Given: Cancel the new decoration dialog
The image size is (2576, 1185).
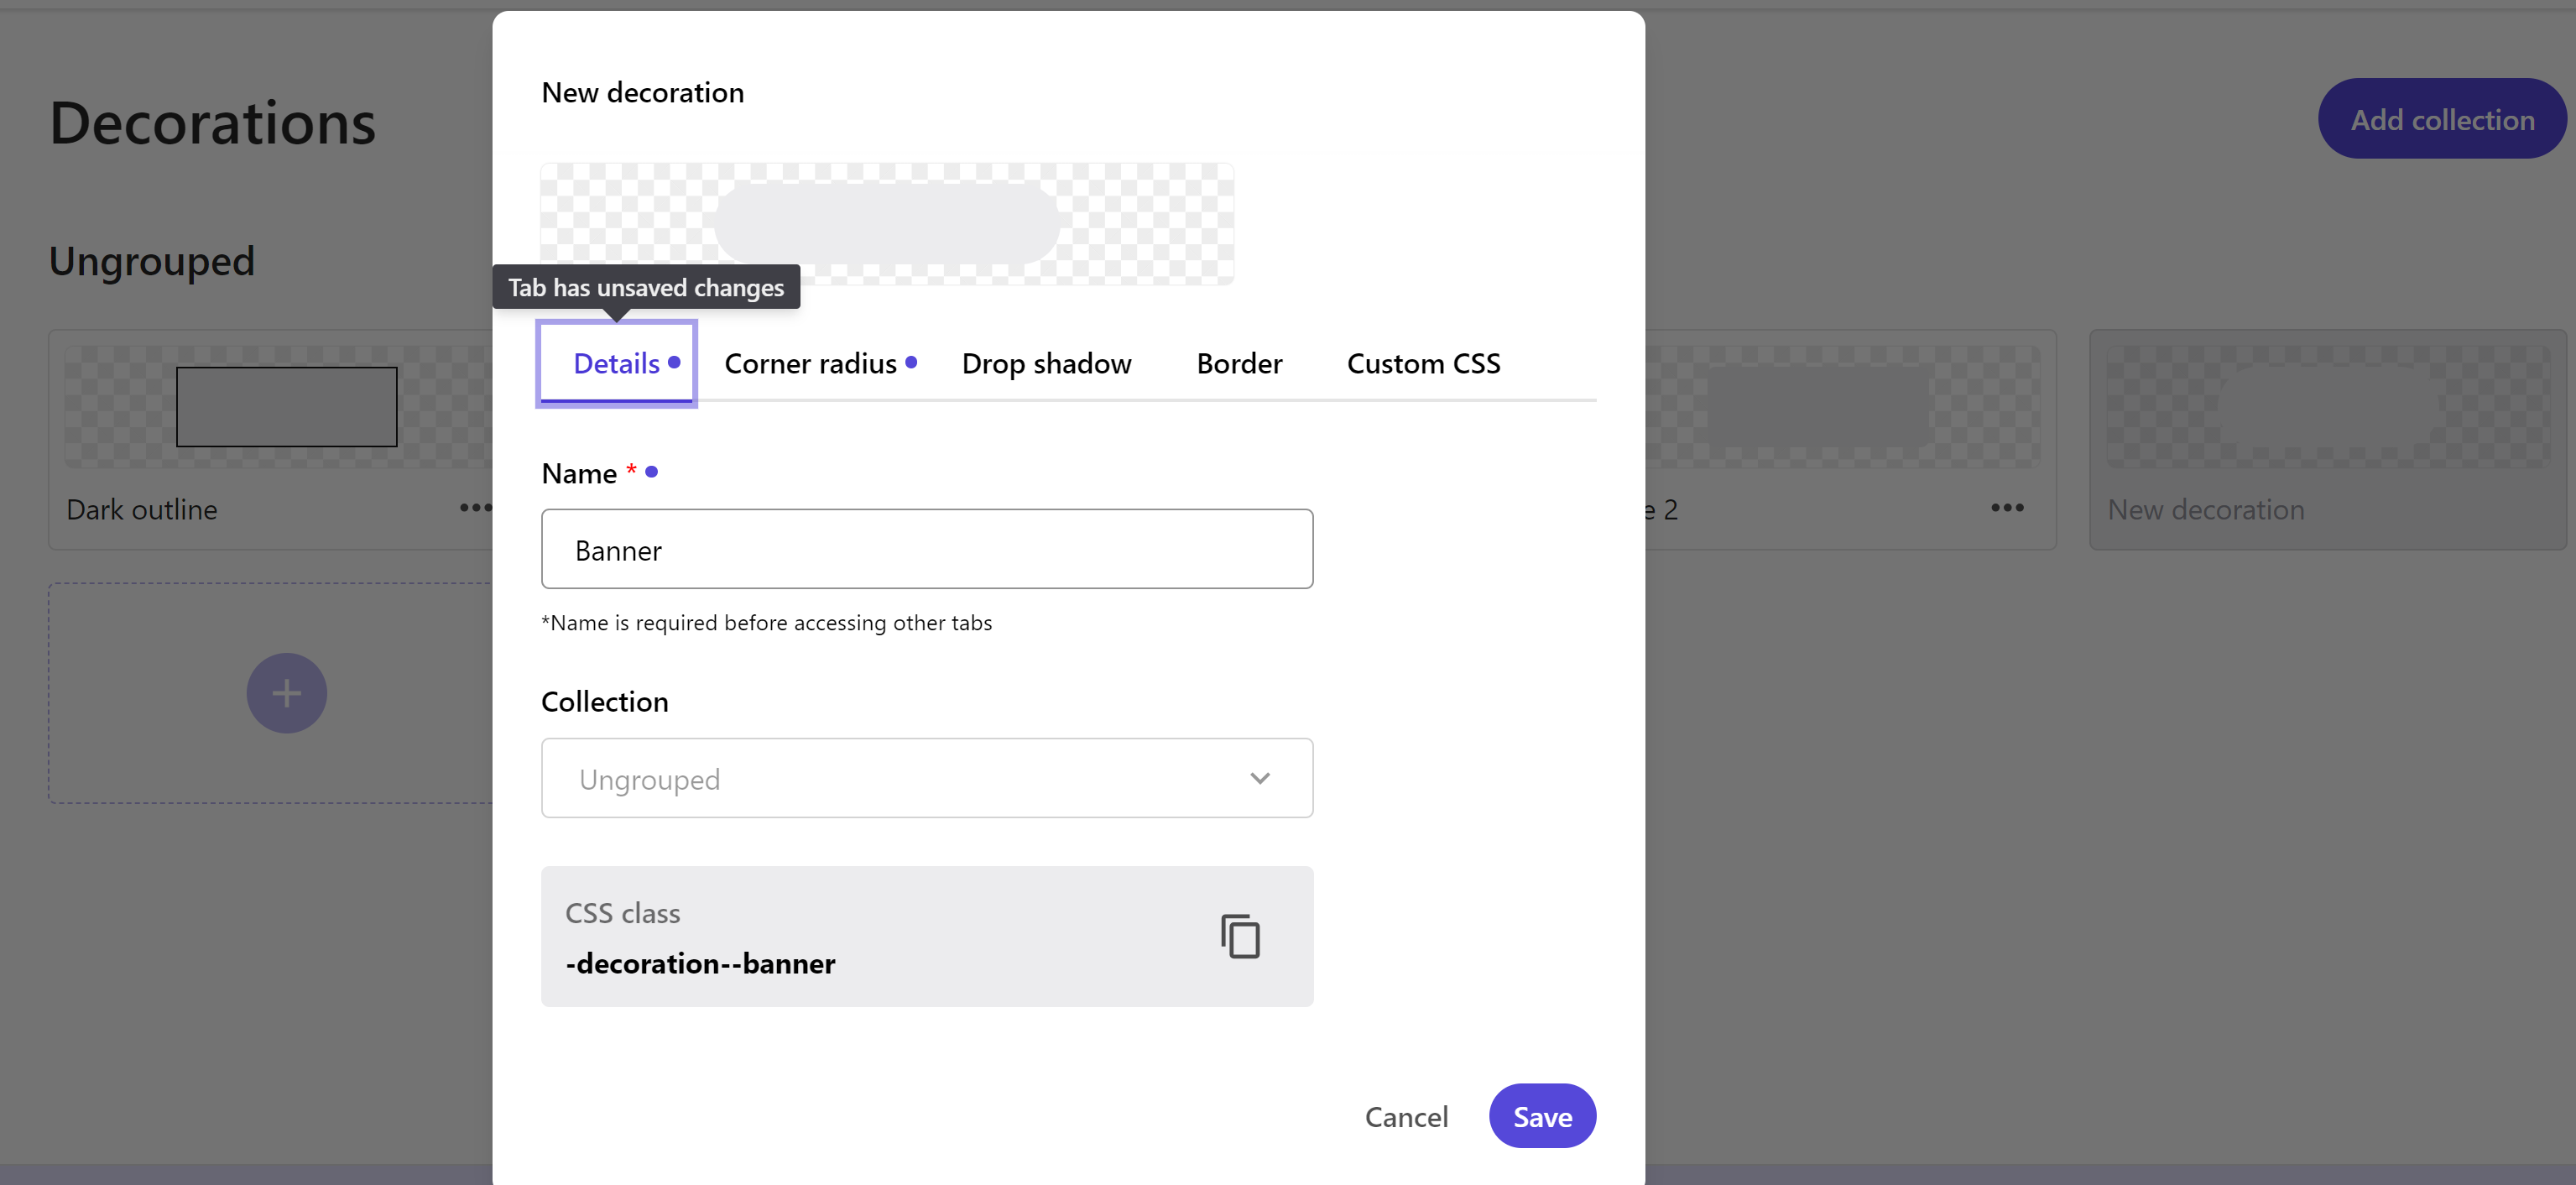Looking at the screenshot, I should pos(1406,1116).
